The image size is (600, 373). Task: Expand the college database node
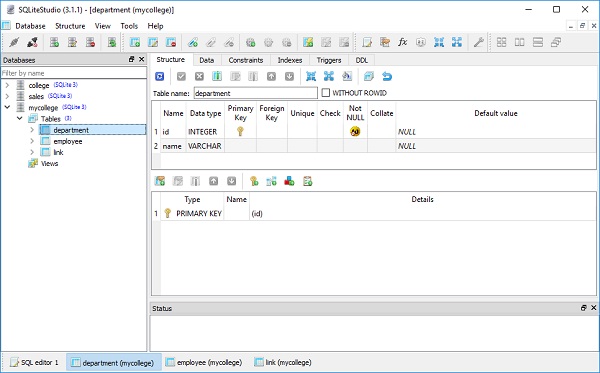(x=7, y=85)
